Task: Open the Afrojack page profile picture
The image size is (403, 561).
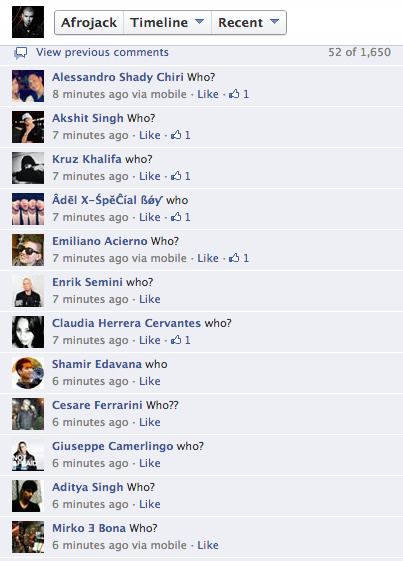Action: click(x=28, y=22)
